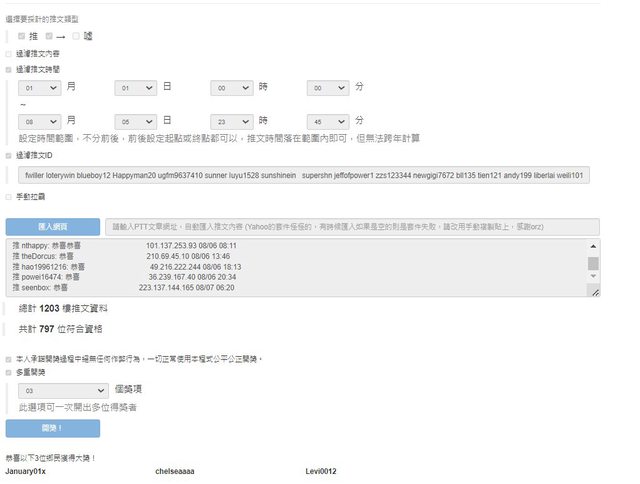Toggle the → comment type checkbox
The image size is (640, 484).
coord(49,36)
